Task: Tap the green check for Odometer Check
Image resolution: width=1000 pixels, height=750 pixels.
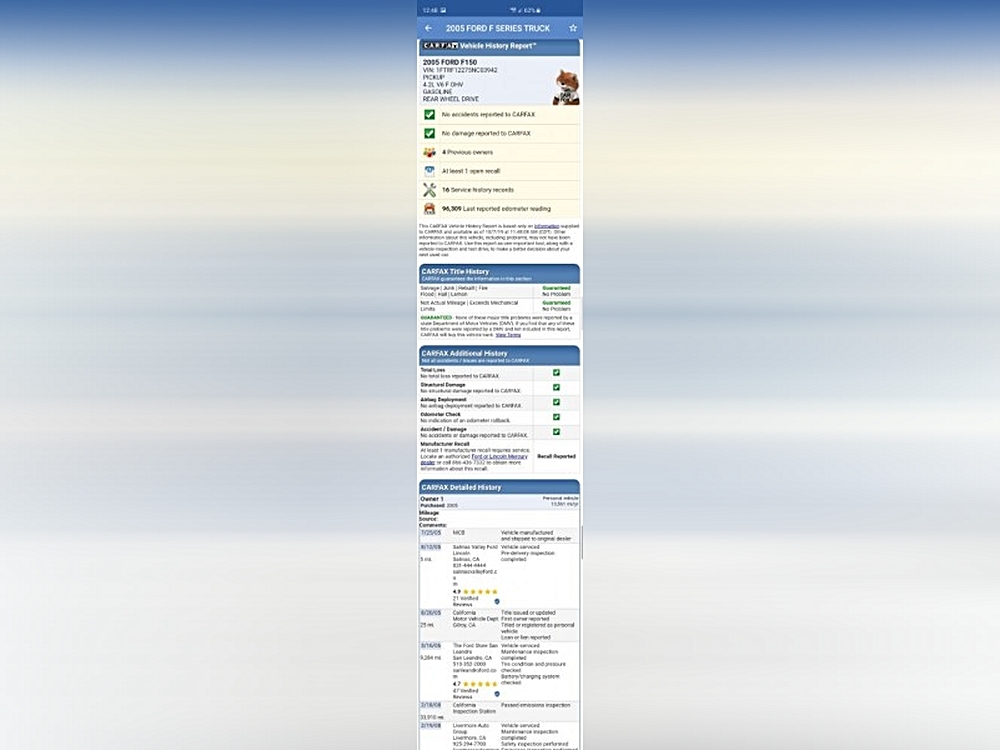Action: (x=556, y=417)
